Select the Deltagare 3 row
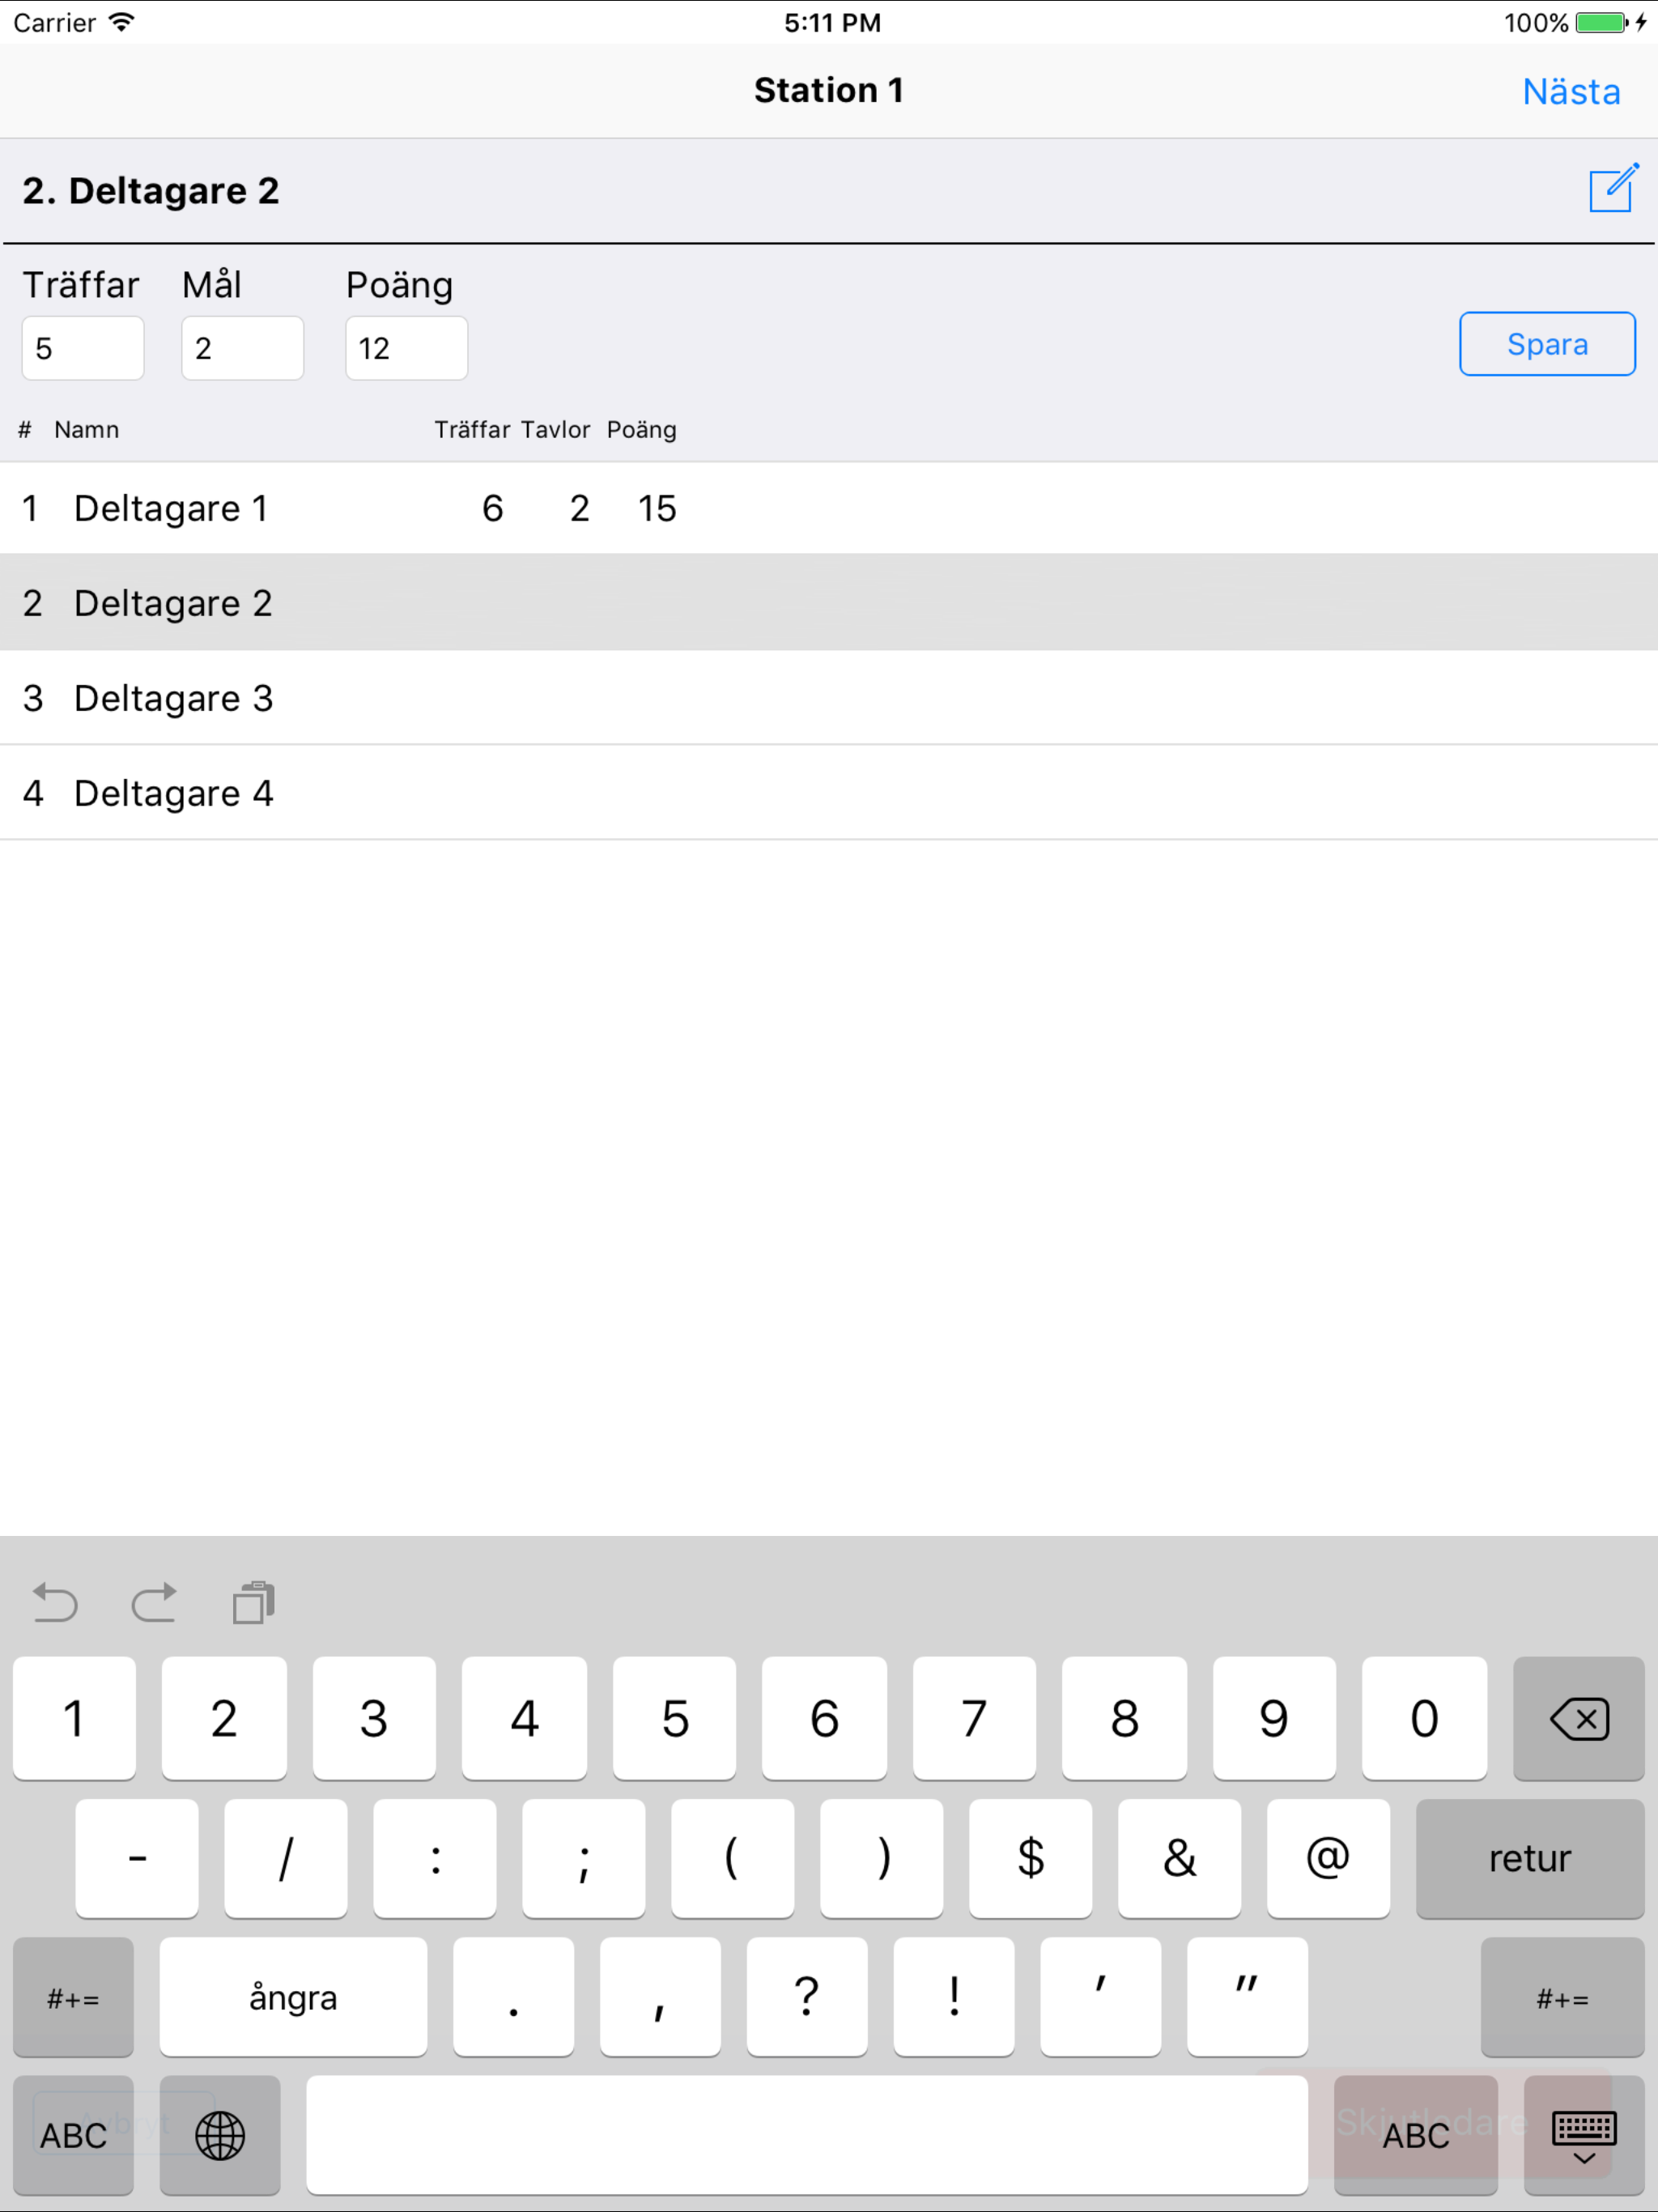The width and height of the screenshot is (1658, 2212). pyautogui.click(x=829, y=698)
